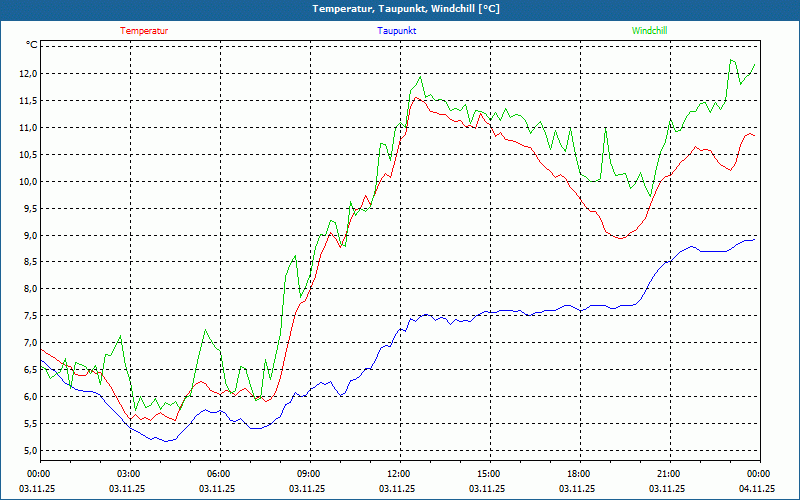Click the °C unit label on y-axis

(31, 45)
